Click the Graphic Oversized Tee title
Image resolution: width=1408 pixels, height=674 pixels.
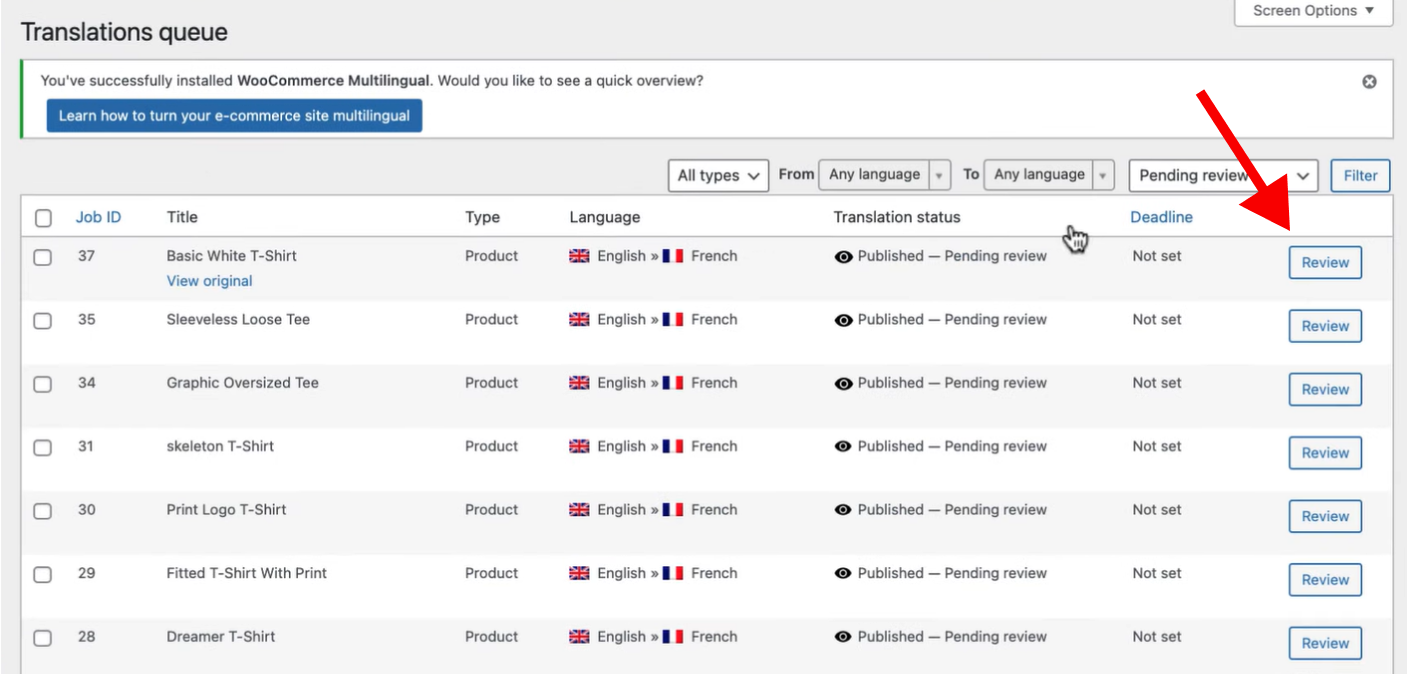click(243, 383)
